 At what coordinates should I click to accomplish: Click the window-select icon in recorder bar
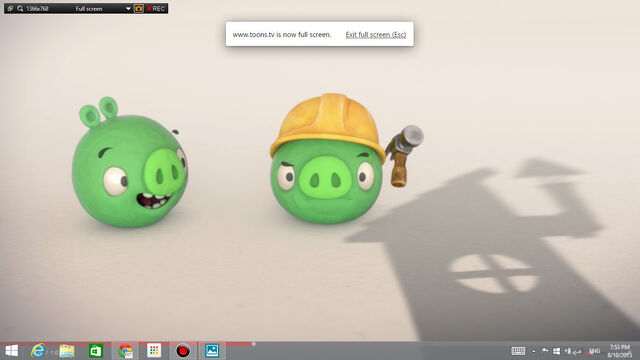pos(10,9)
